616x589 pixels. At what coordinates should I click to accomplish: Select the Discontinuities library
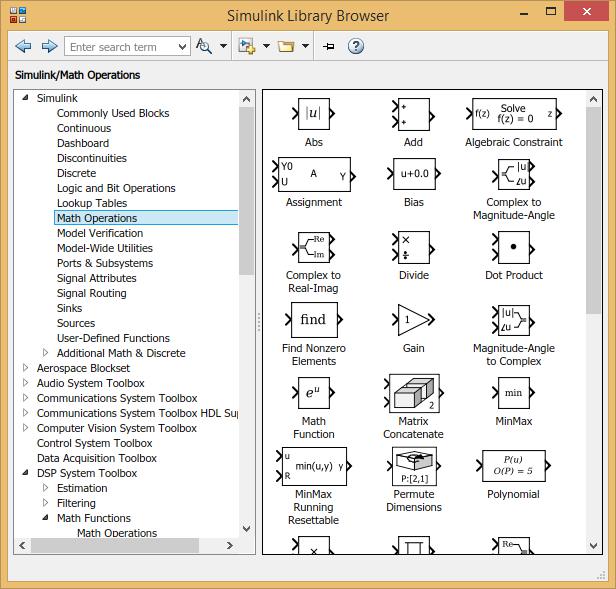(x=92, y=158)
